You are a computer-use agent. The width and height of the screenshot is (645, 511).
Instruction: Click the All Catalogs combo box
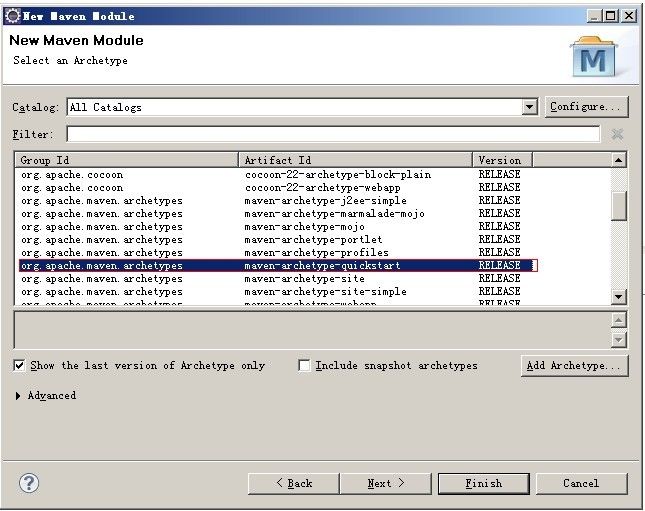click(302, 107)
